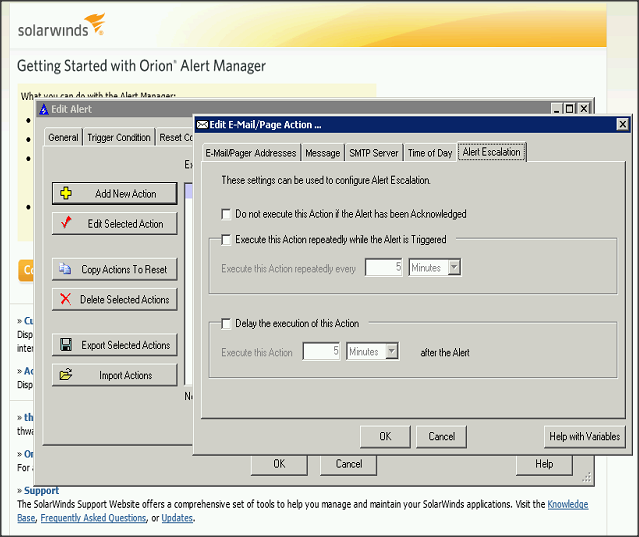Image resolution: width=639 pixels, height=537 pixels.
Task: Open the Updates link
Action: [x=177, y=518]
